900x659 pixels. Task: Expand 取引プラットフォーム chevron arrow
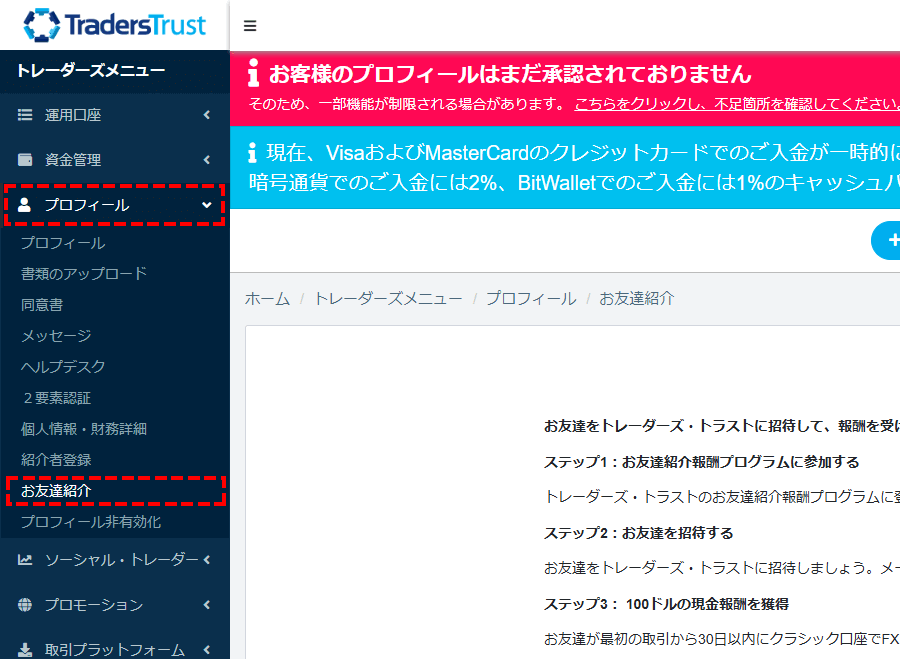point(207,649)
